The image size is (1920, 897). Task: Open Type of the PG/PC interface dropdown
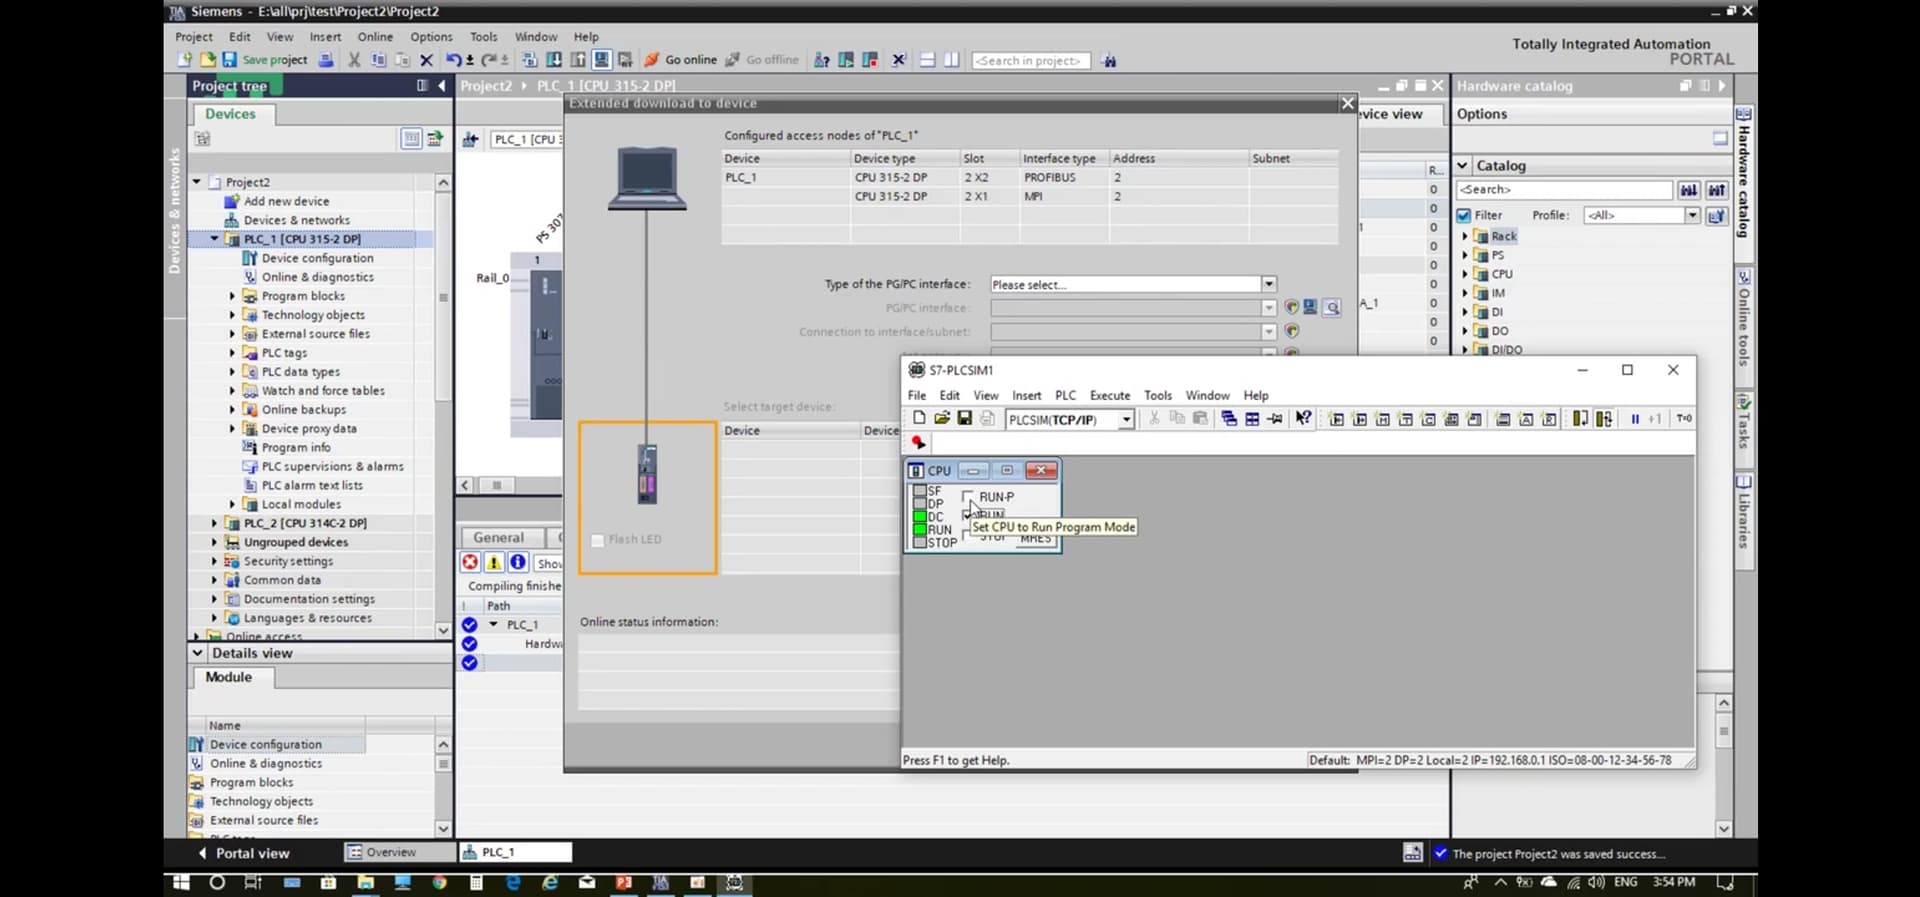point(1268,284)
